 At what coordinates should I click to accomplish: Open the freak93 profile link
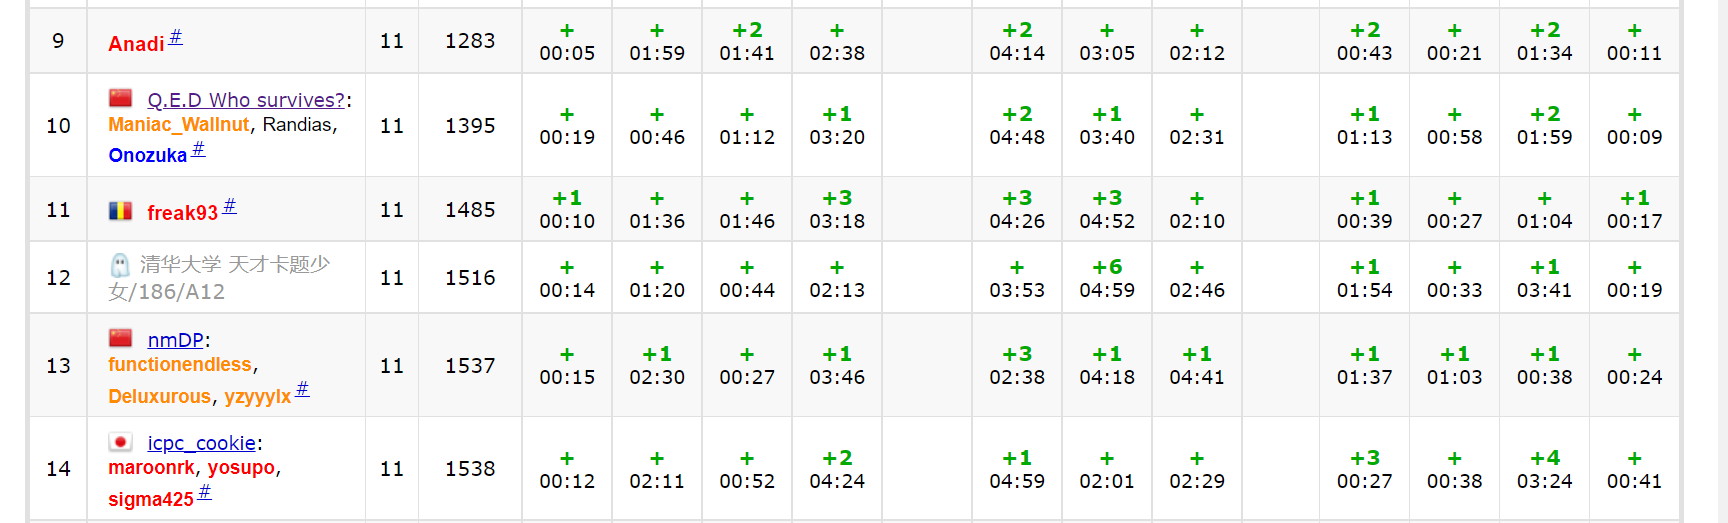tap(182, 213)
